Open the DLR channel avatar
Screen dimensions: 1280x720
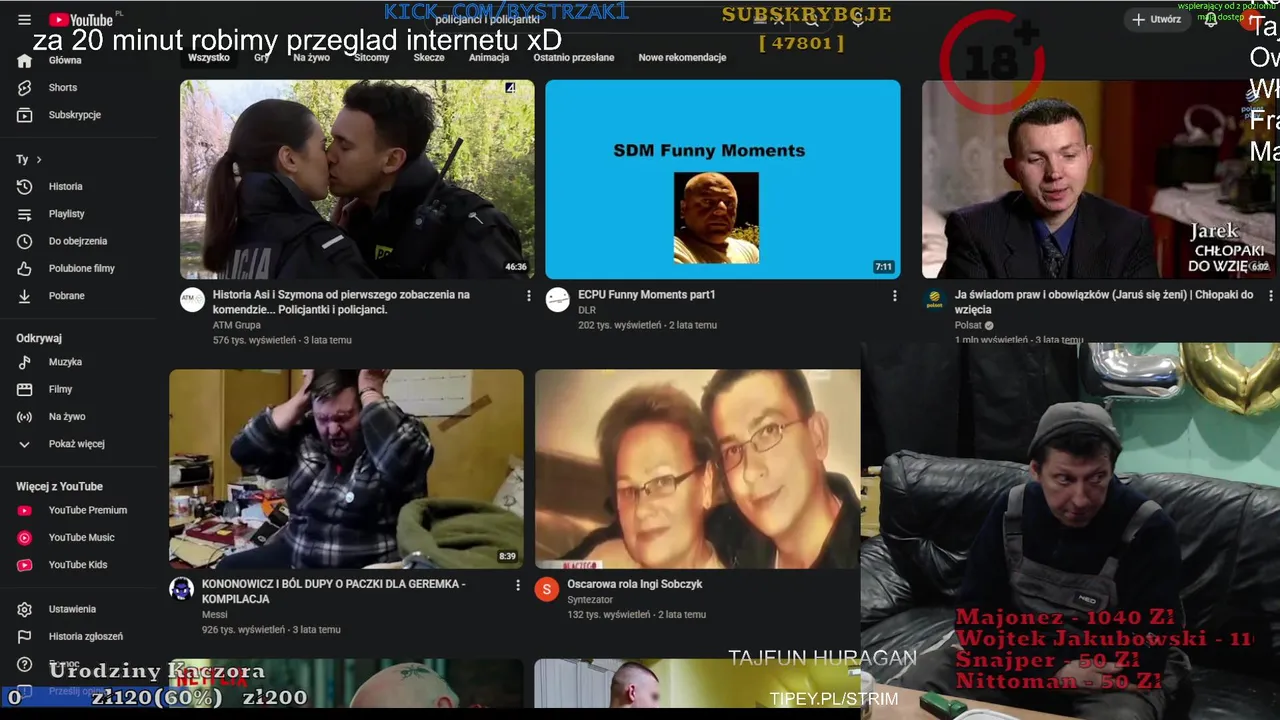558,299
